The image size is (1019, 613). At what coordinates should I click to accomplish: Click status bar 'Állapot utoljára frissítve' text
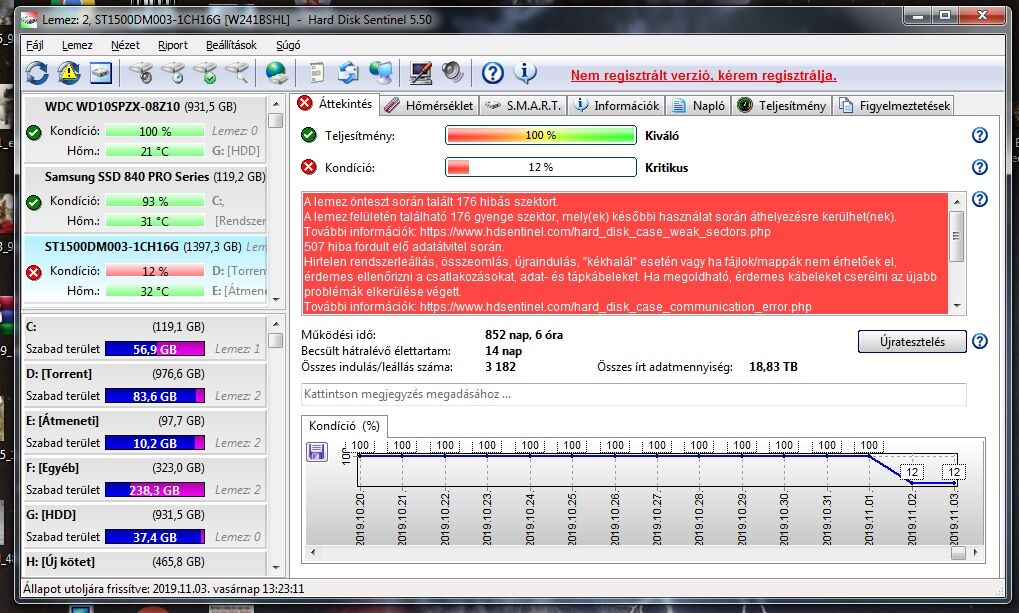tap(164, 589)
